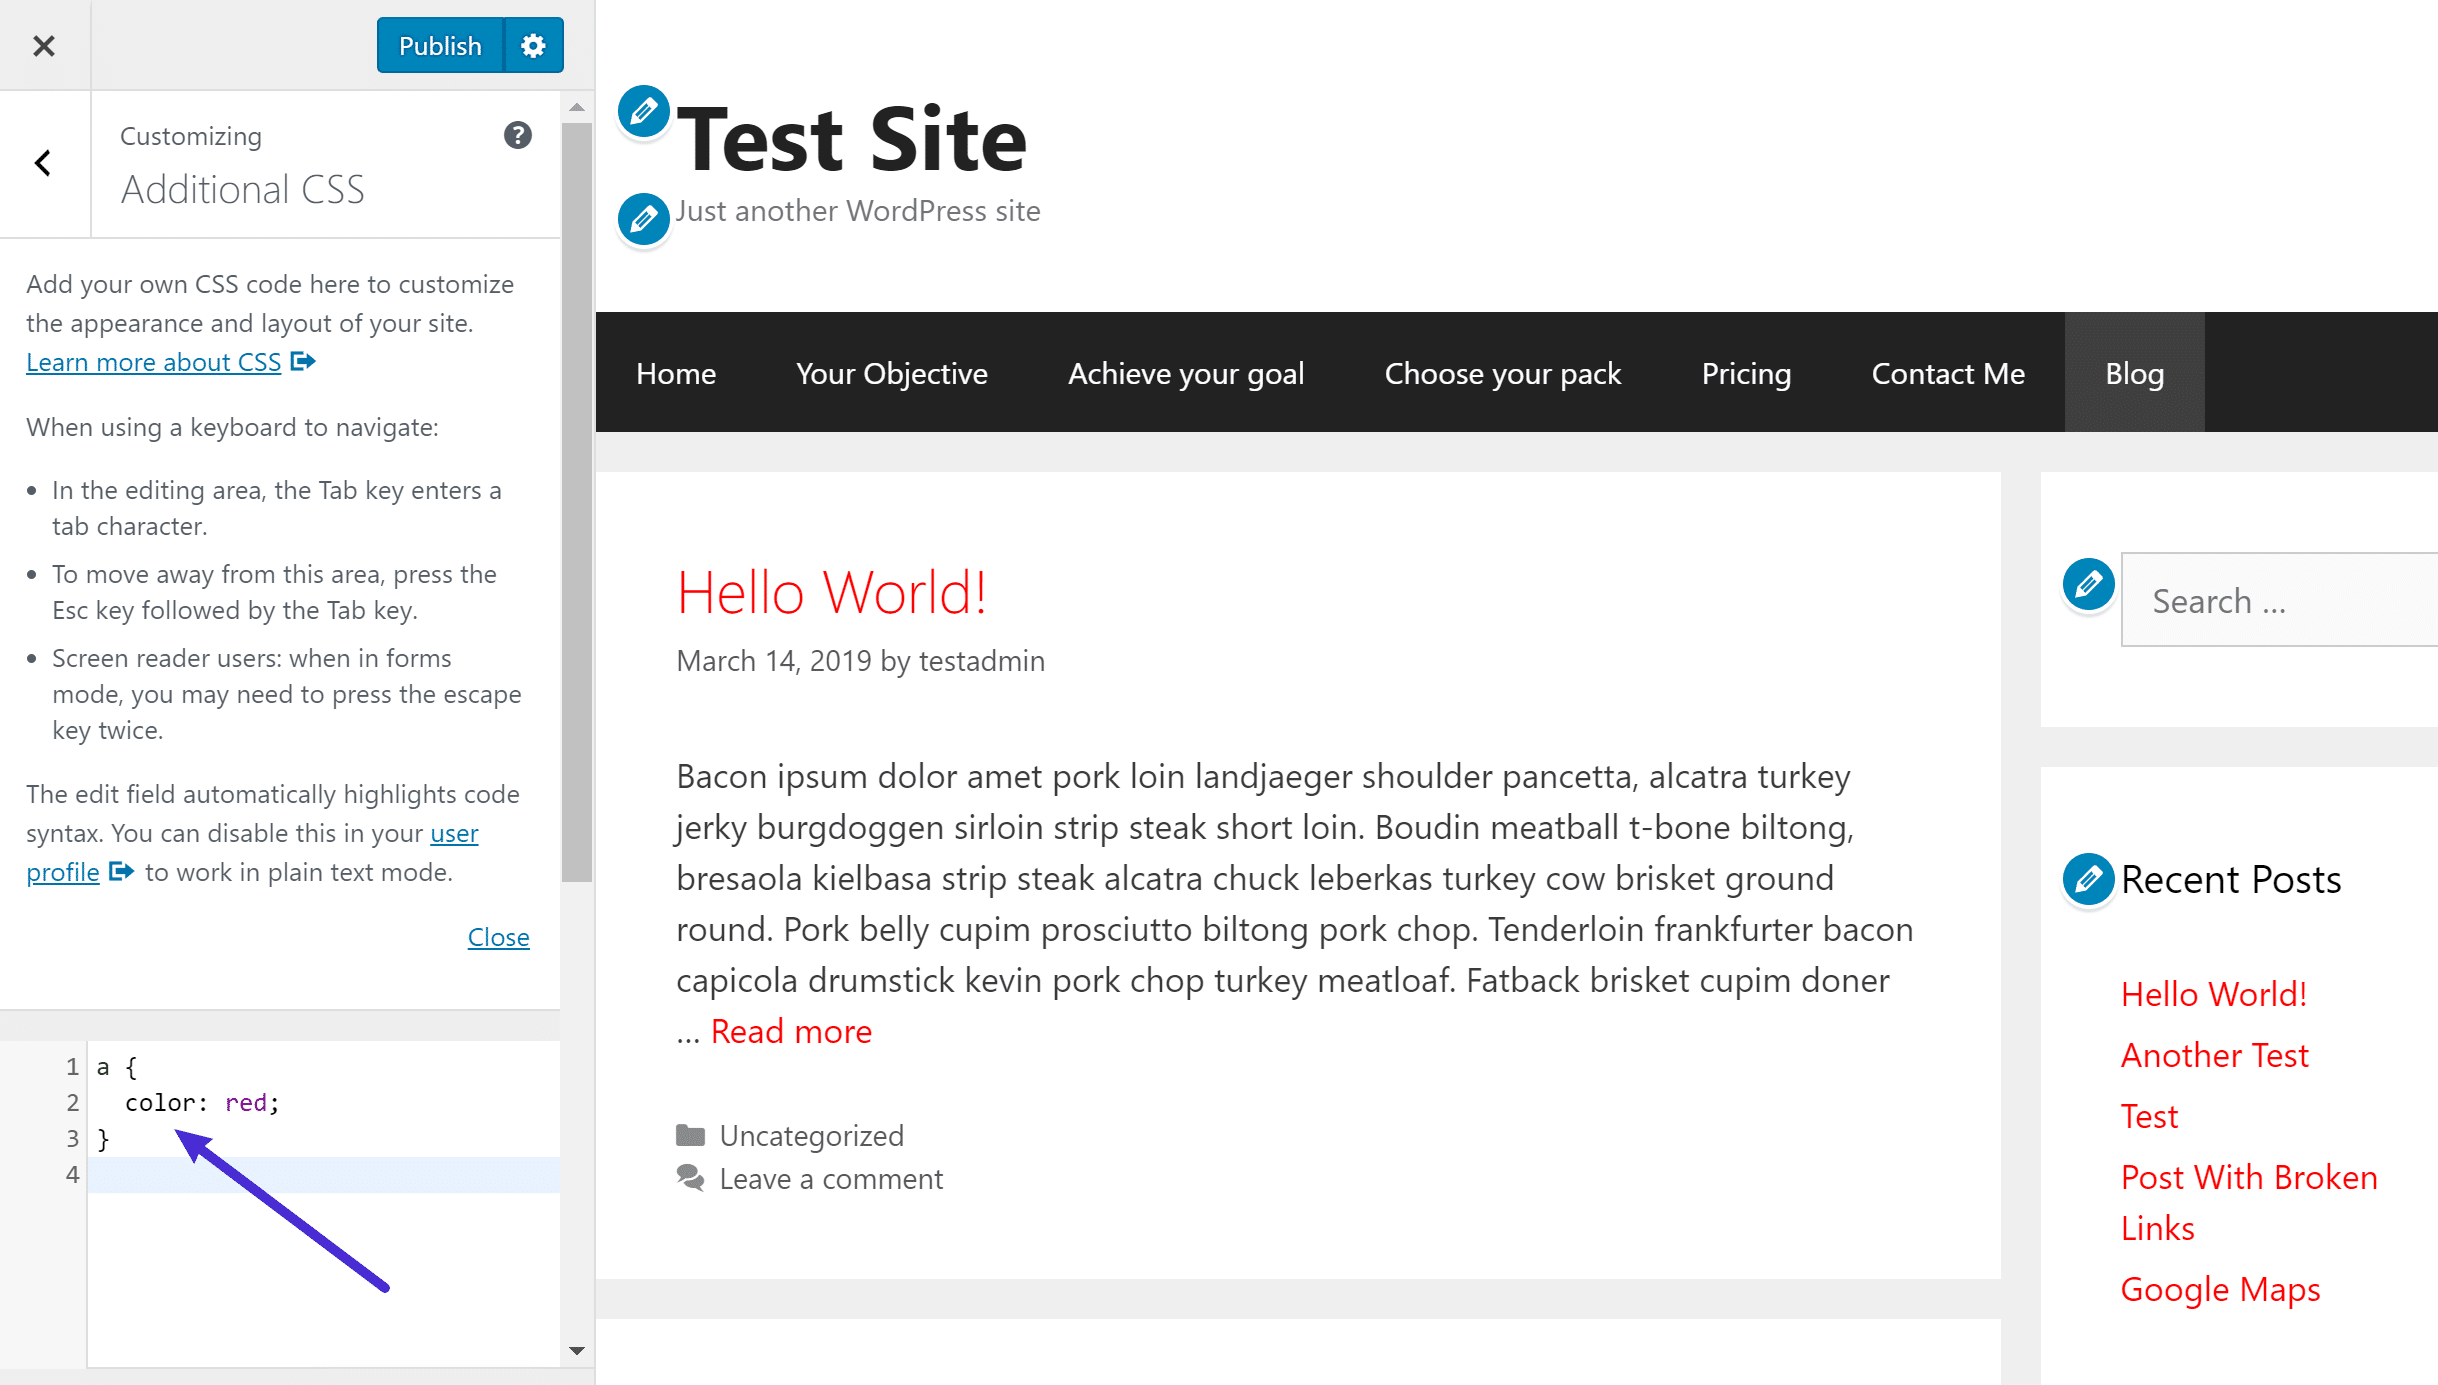Screen dimensions: 2438x1385
Task: Click the blue Publish button
Action: tap(439, 45)
